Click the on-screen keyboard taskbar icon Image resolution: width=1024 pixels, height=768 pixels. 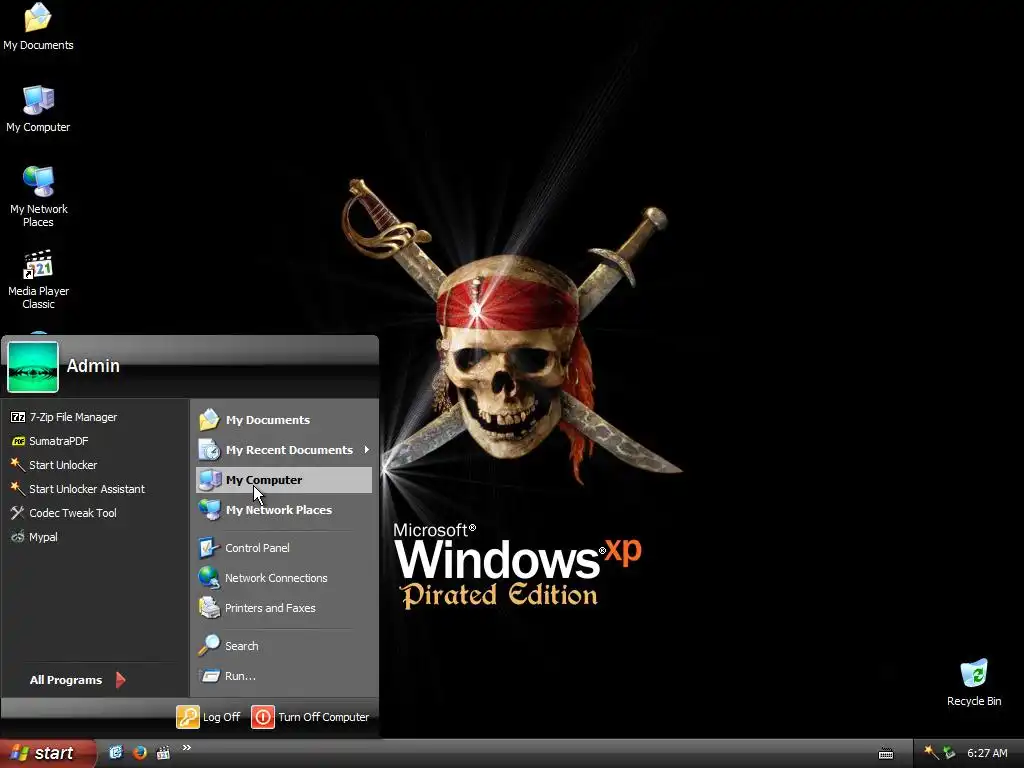pos(886,754)
